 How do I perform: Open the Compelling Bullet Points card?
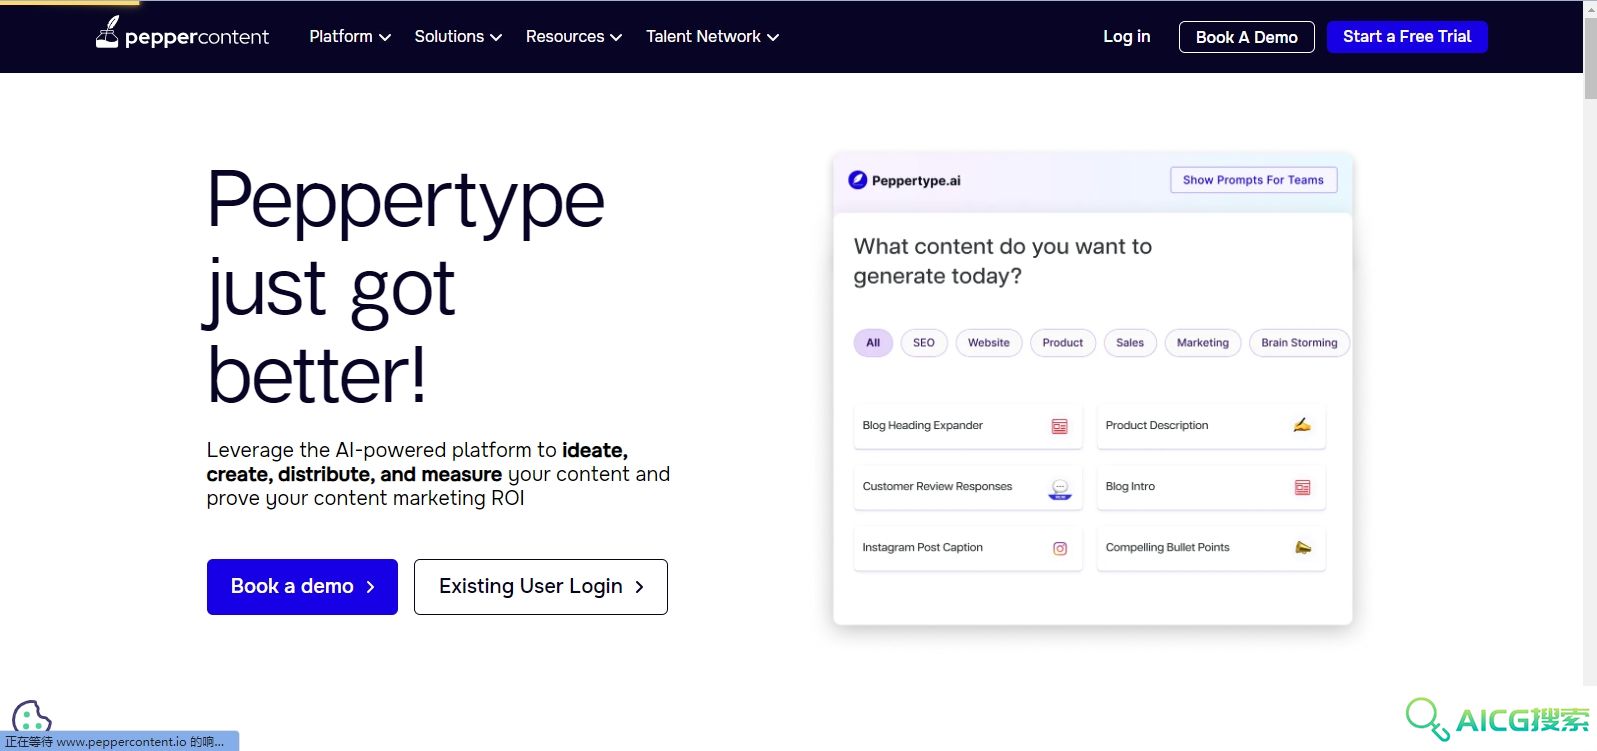point(1211,548)
